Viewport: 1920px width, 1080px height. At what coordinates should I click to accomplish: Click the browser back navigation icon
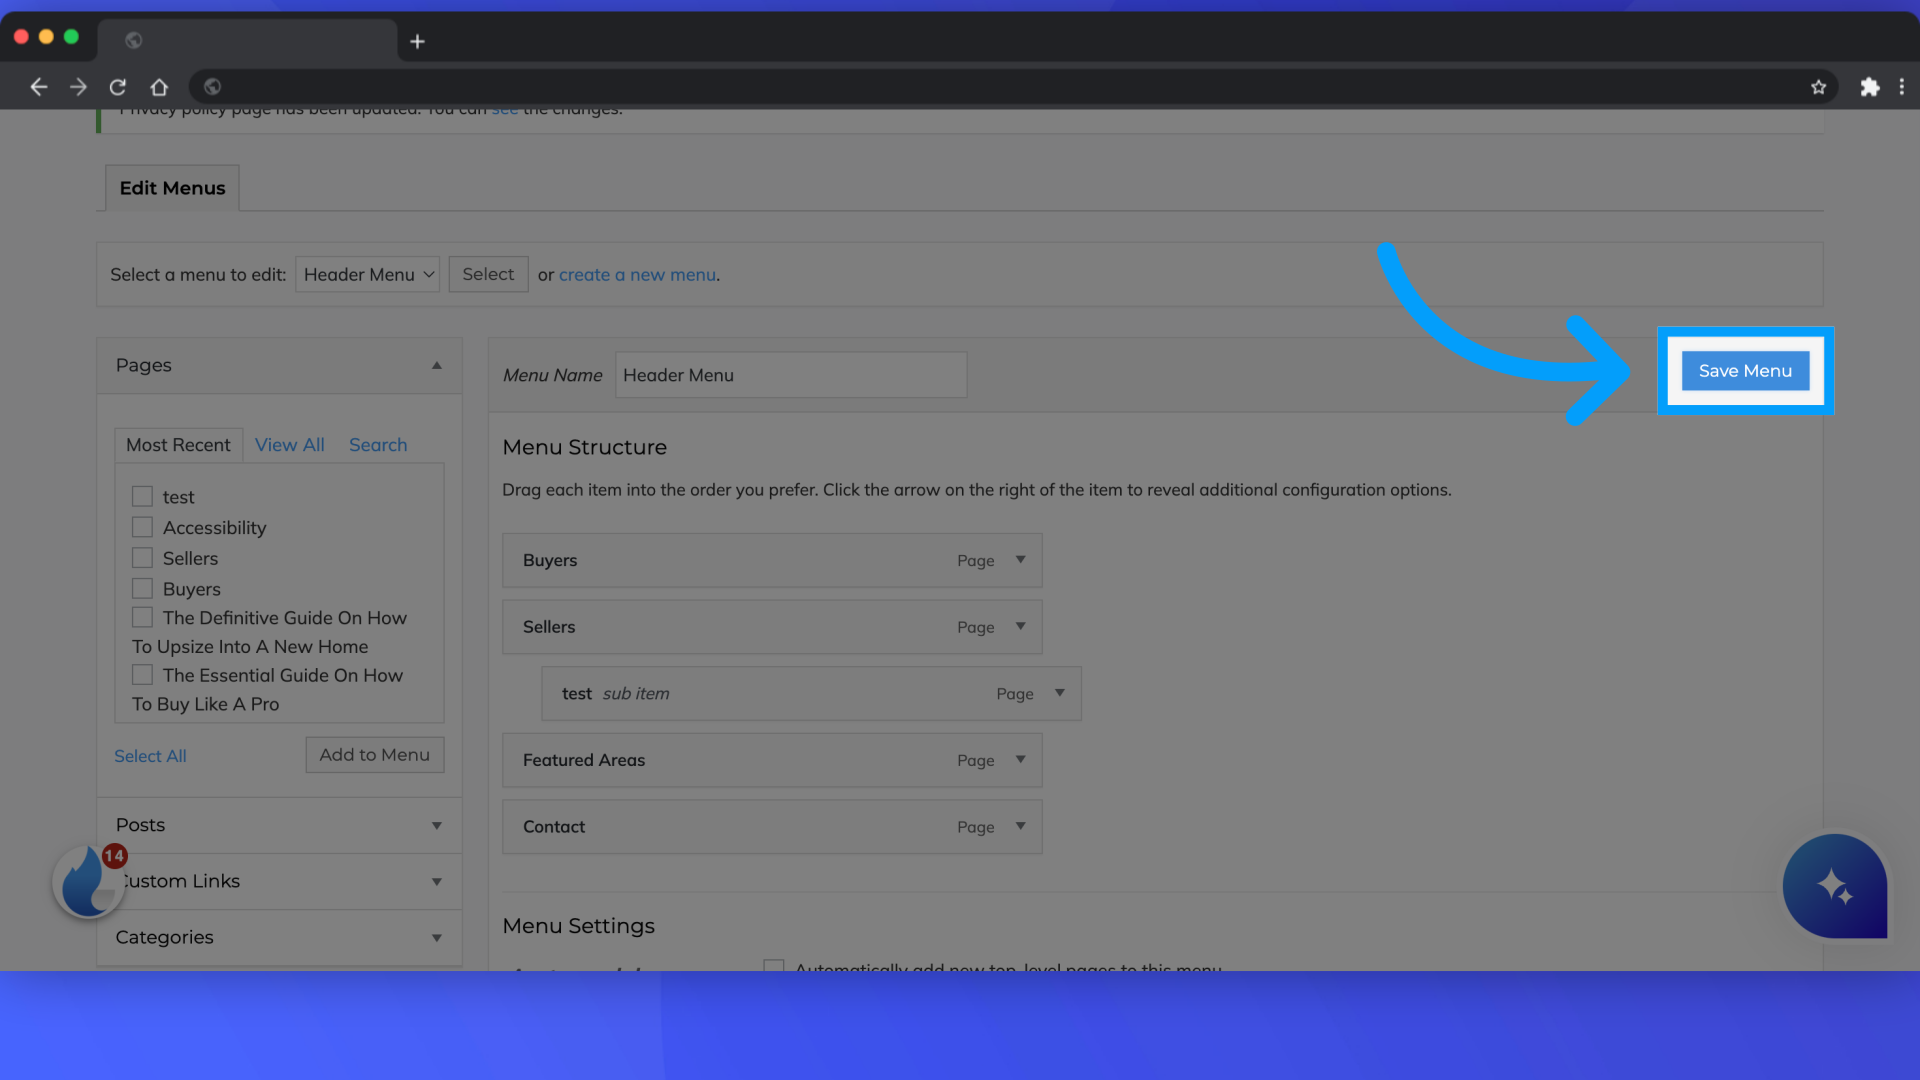coord(38,87)
